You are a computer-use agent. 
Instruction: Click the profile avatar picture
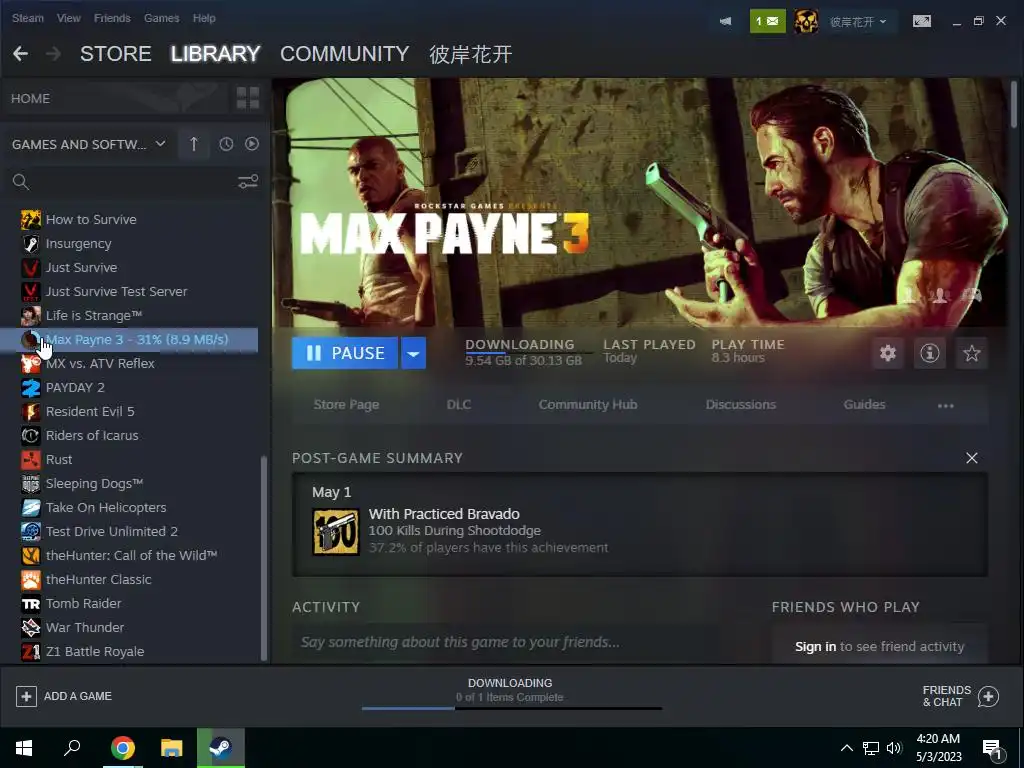pyautogui.click(x=806, y=22)
